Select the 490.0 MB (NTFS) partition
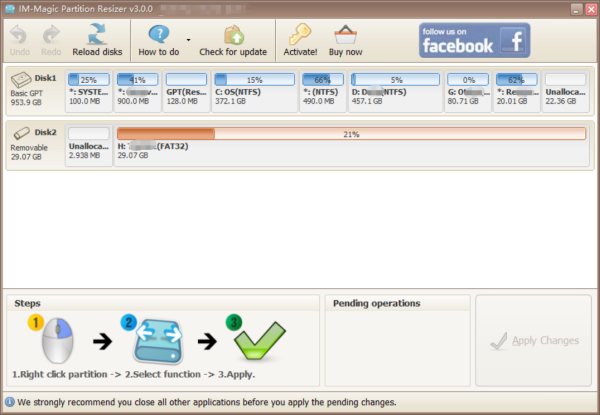 [x=323, y=91]
